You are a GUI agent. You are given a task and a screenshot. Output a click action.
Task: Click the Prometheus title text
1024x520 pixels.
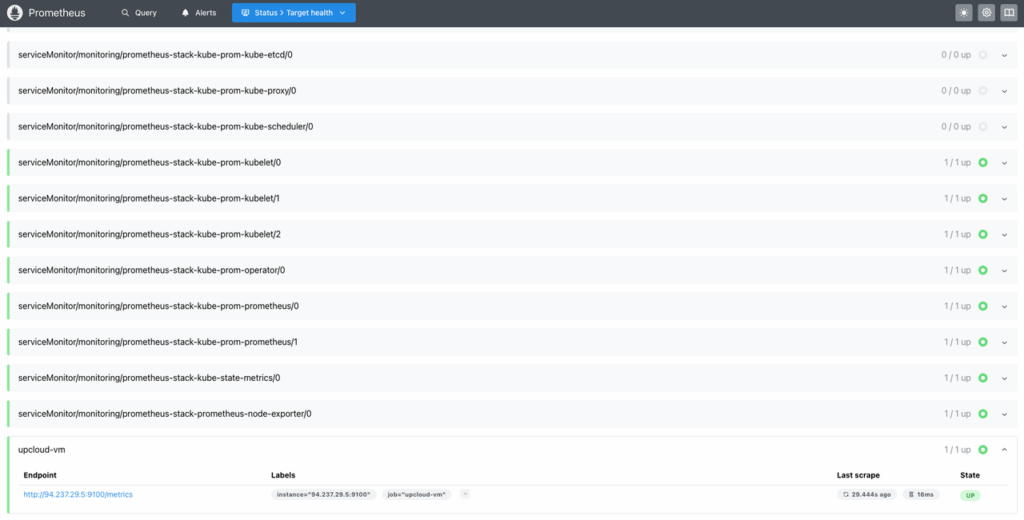[x=57, y=12]
